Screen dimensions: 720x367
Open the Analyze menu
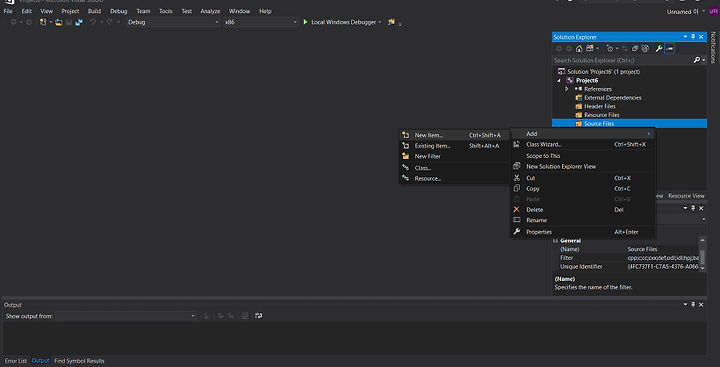(210, 11)
